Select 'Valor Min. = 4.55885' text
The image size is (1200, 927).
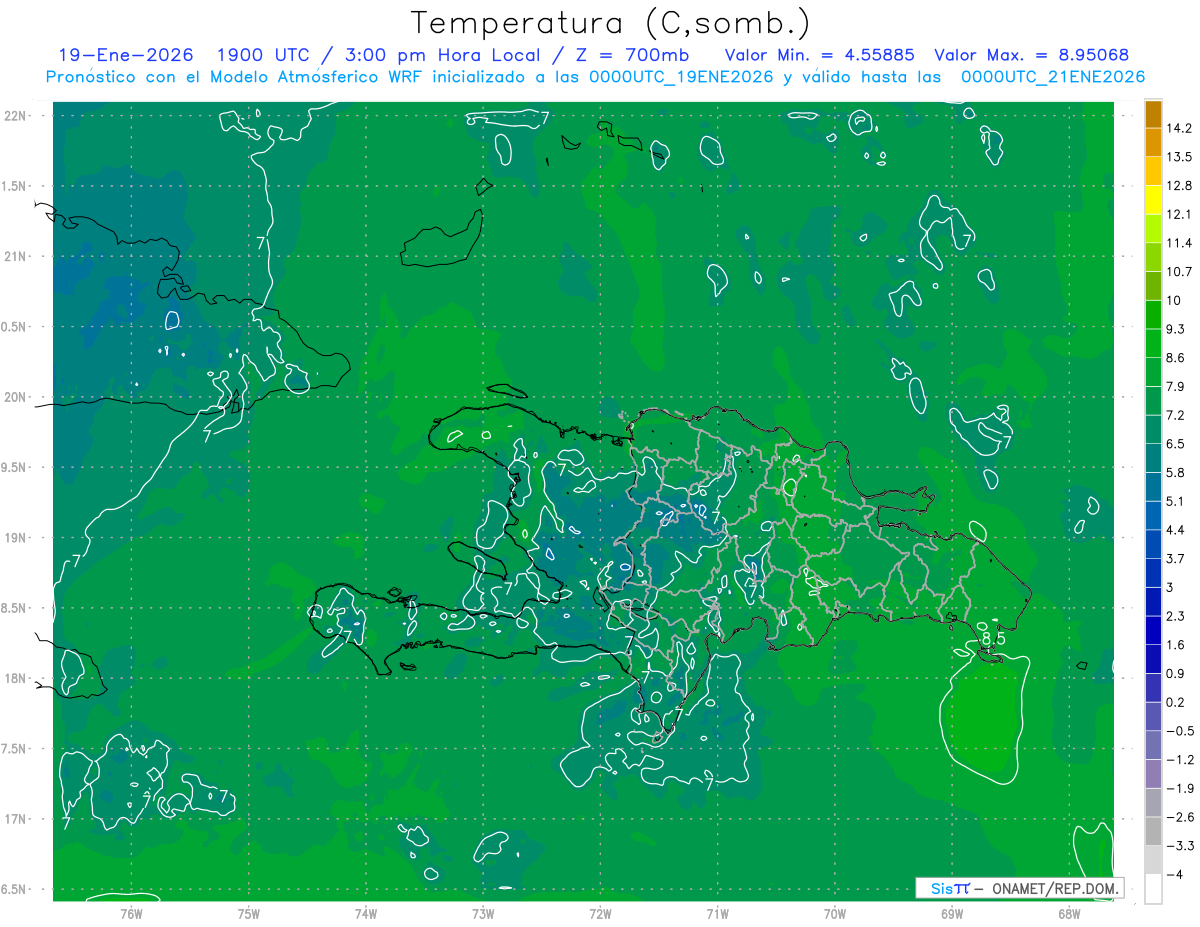(819, 54)
